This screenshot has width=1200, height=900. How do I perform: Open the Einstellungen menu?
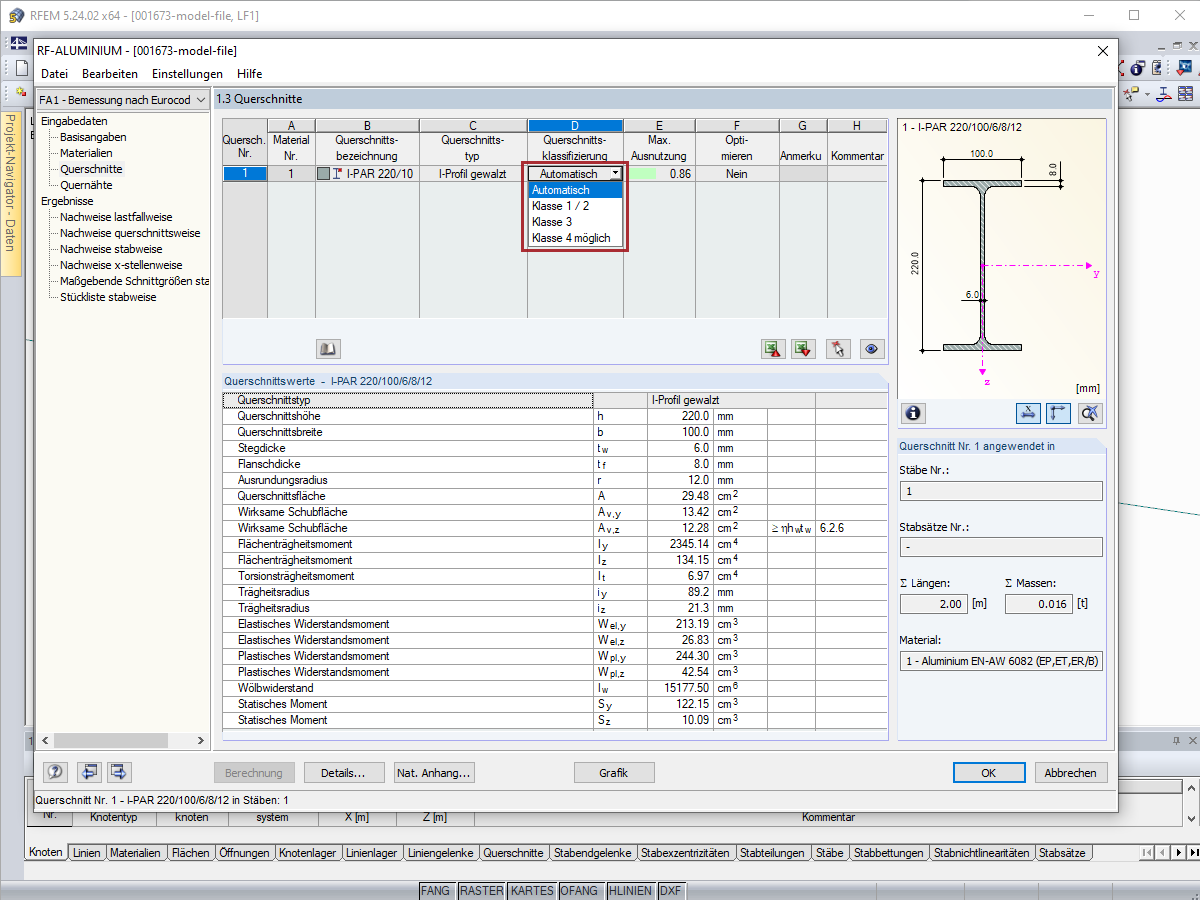(x=187, y=74)
